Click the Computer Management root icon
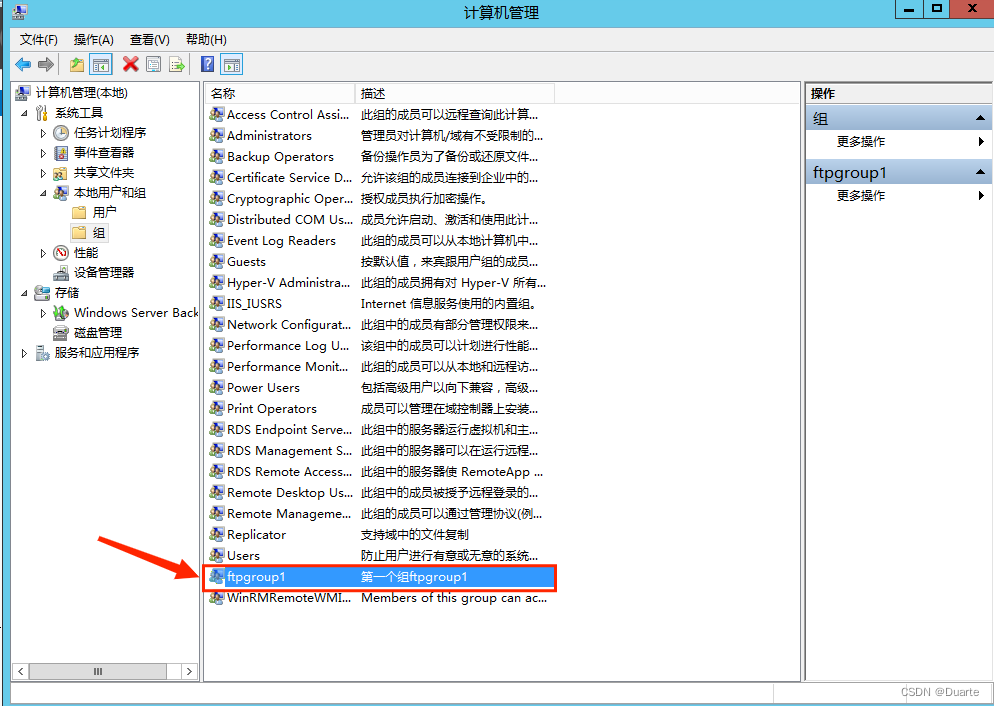994x706 pixels. coord(23,93)
